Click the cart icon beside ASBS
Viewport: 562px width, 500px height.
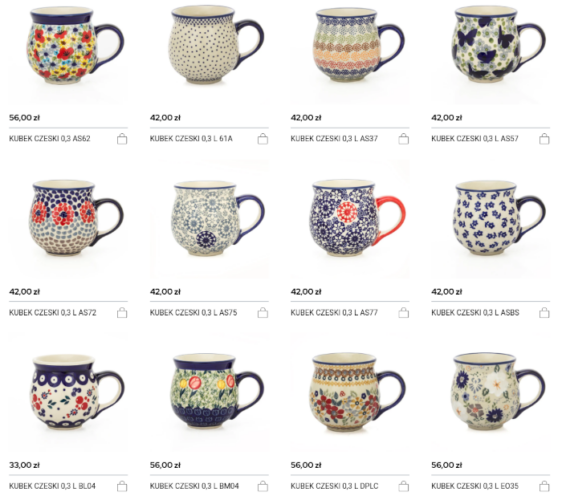tap(544, 313)
